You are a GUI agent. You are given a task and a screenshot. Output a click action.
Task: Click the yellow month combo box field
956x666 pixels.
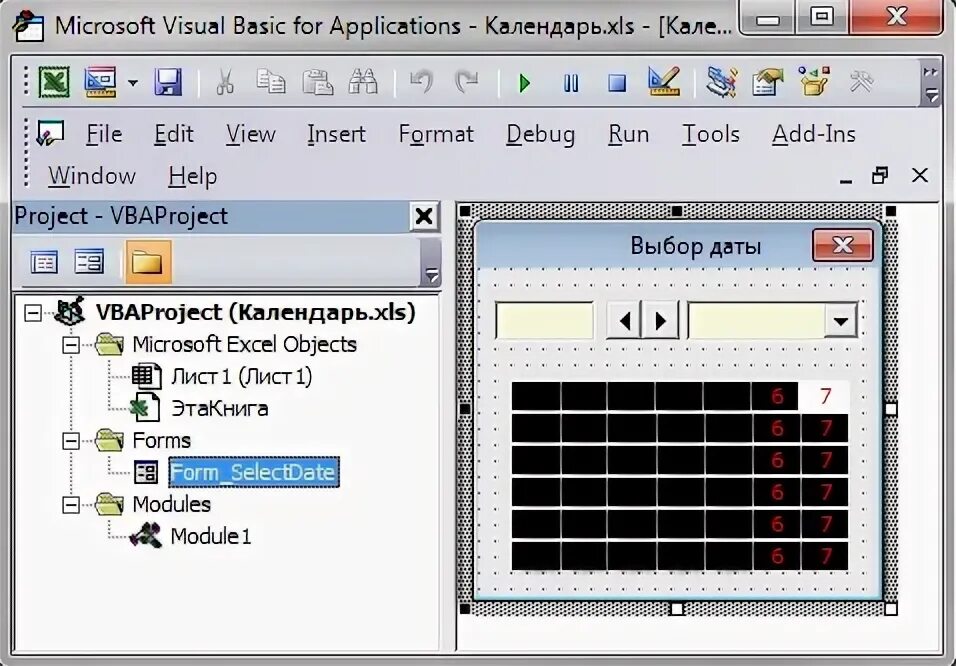pyautogui.click(x=756, y=320)
